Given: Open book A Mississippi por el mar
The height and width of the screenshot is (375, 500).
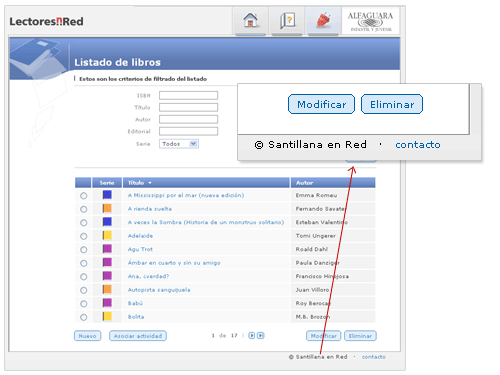Looking at the screenshot, I should [186, 195].
